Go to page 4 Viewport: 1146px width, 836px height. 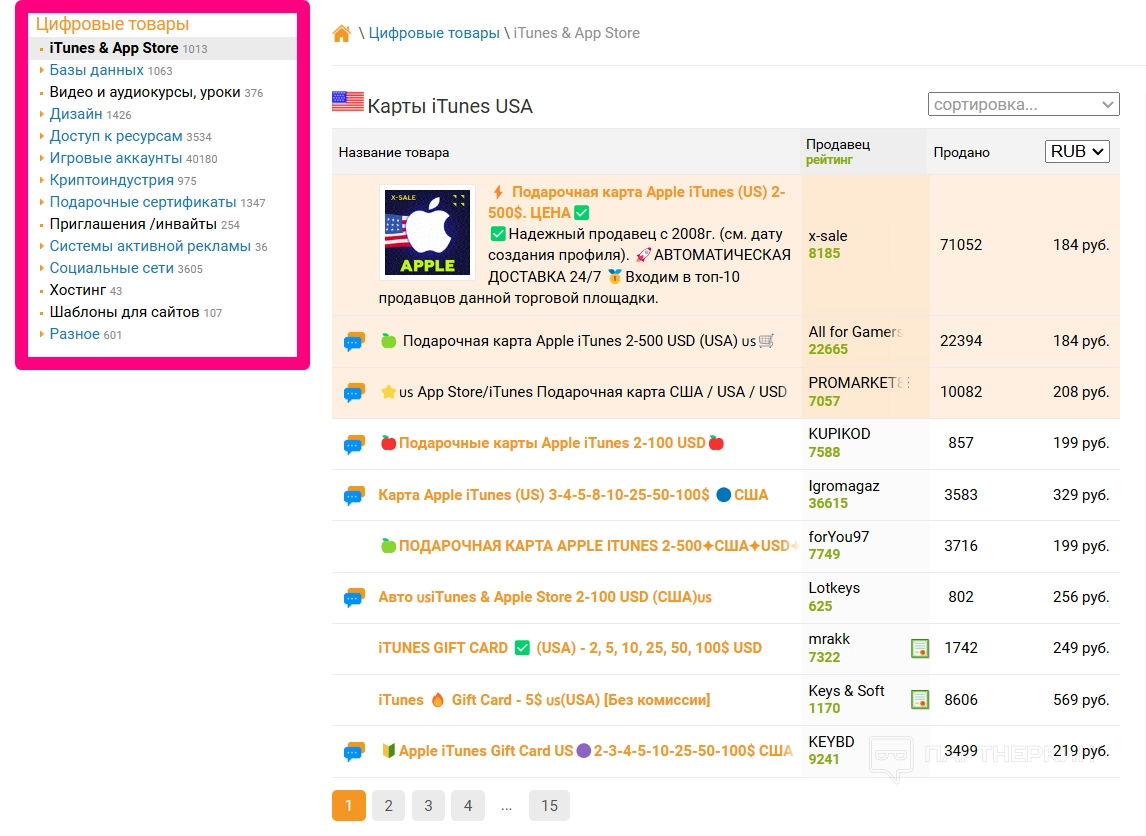[x=468, y=805]
